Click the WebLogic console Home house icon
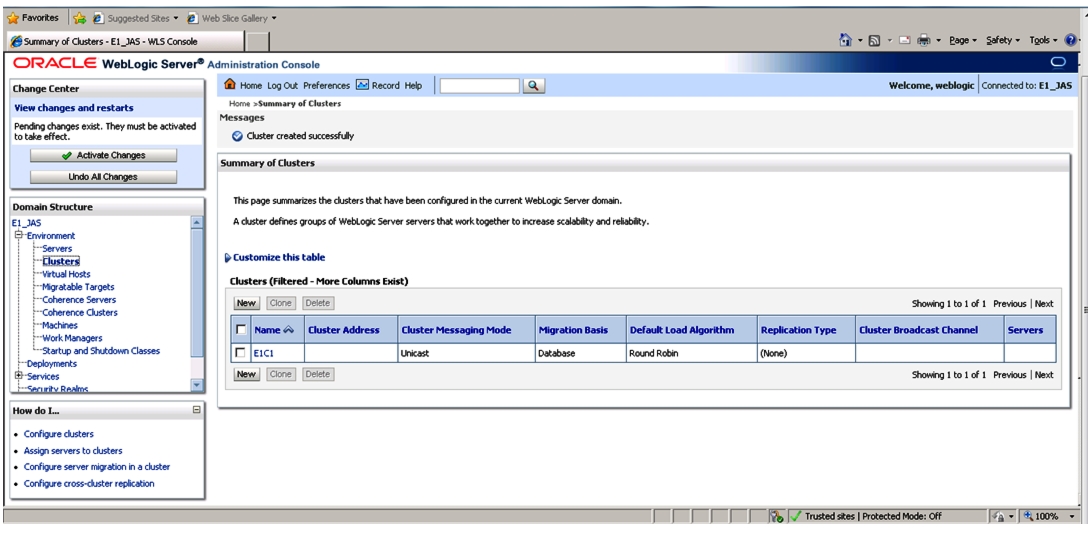 click(x=231, y=85)
